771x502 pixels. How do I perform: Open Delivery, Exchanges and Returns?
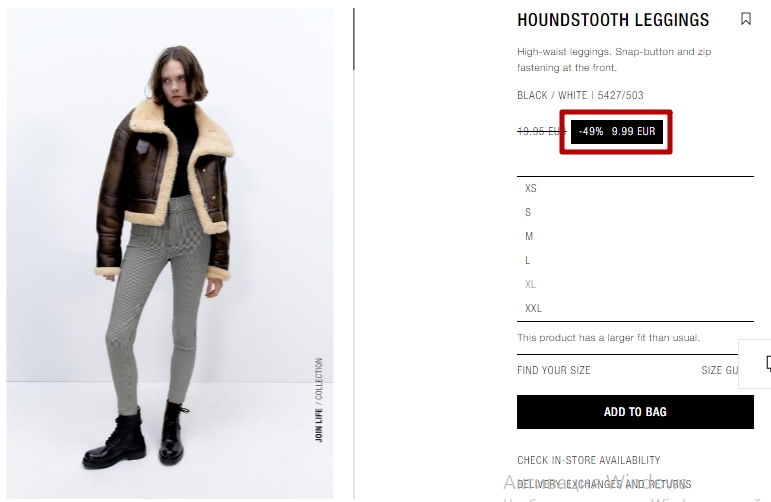click(x=604, y=484)
